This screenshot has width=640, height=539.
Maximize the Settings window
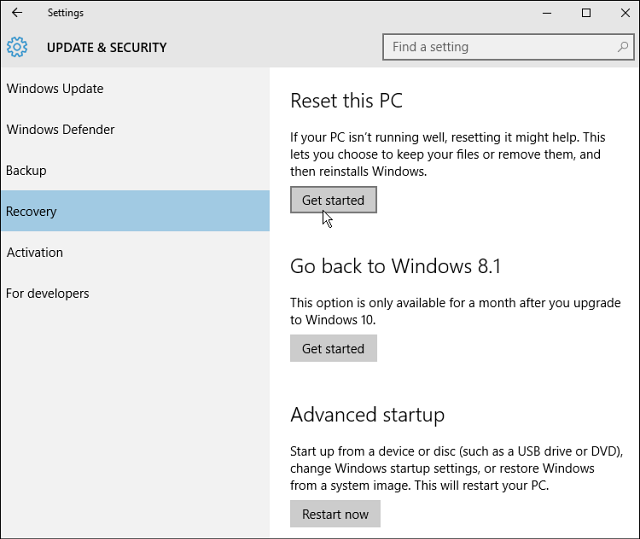click(586, 13)
